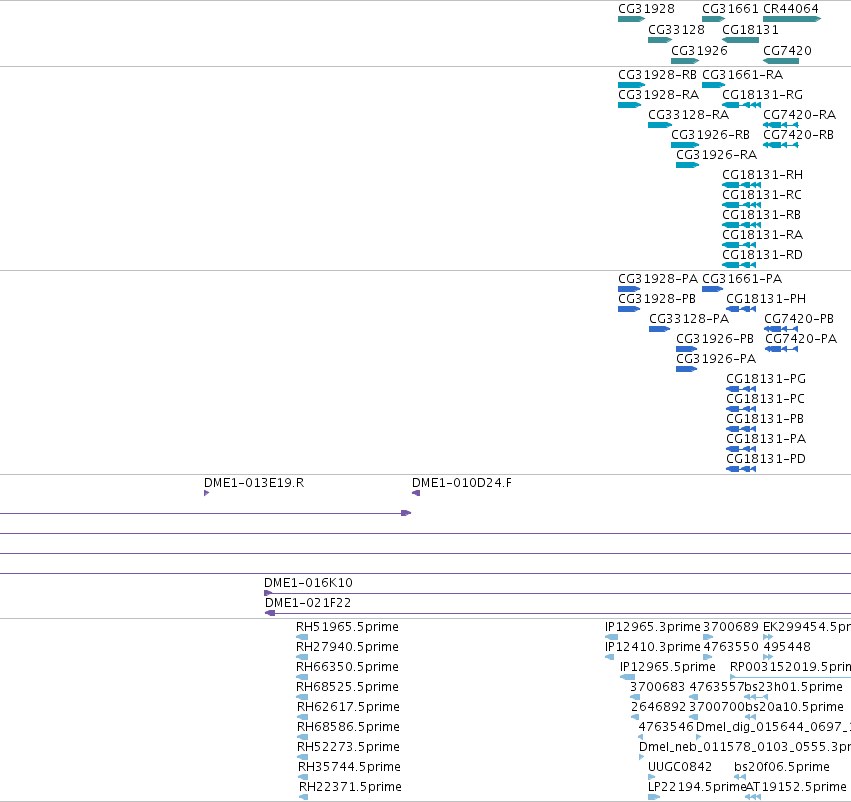Click the 495448 feature label
Image resolution: width=851 pixels, height=802 pixels.
pos(787,647)
